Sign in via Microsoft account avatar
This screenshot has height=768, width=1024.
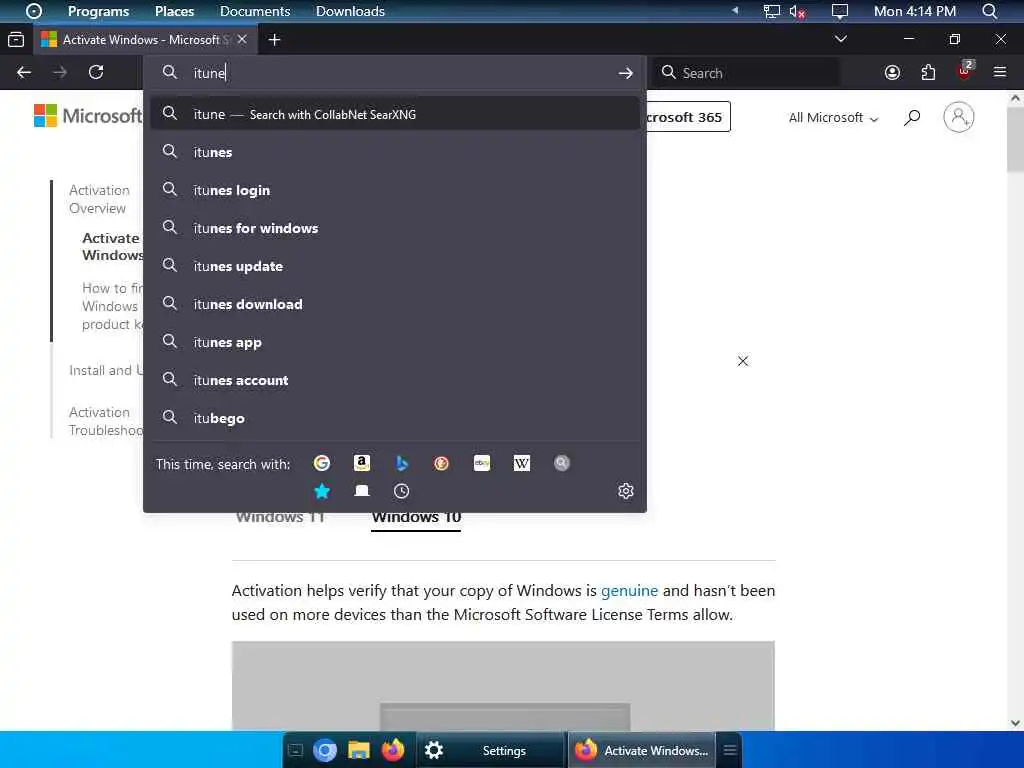pyautogui.click(x=959, y=118)
